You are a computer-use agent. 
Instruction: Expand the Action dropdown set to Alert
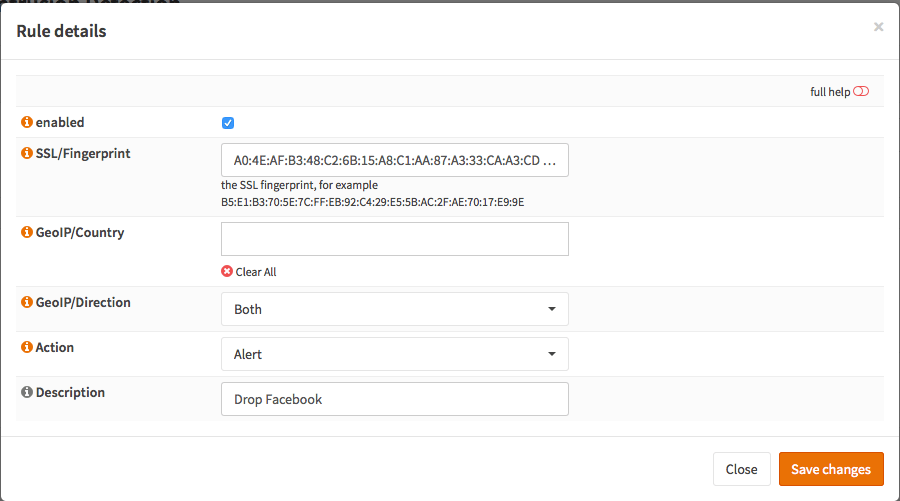click(394, 354)
